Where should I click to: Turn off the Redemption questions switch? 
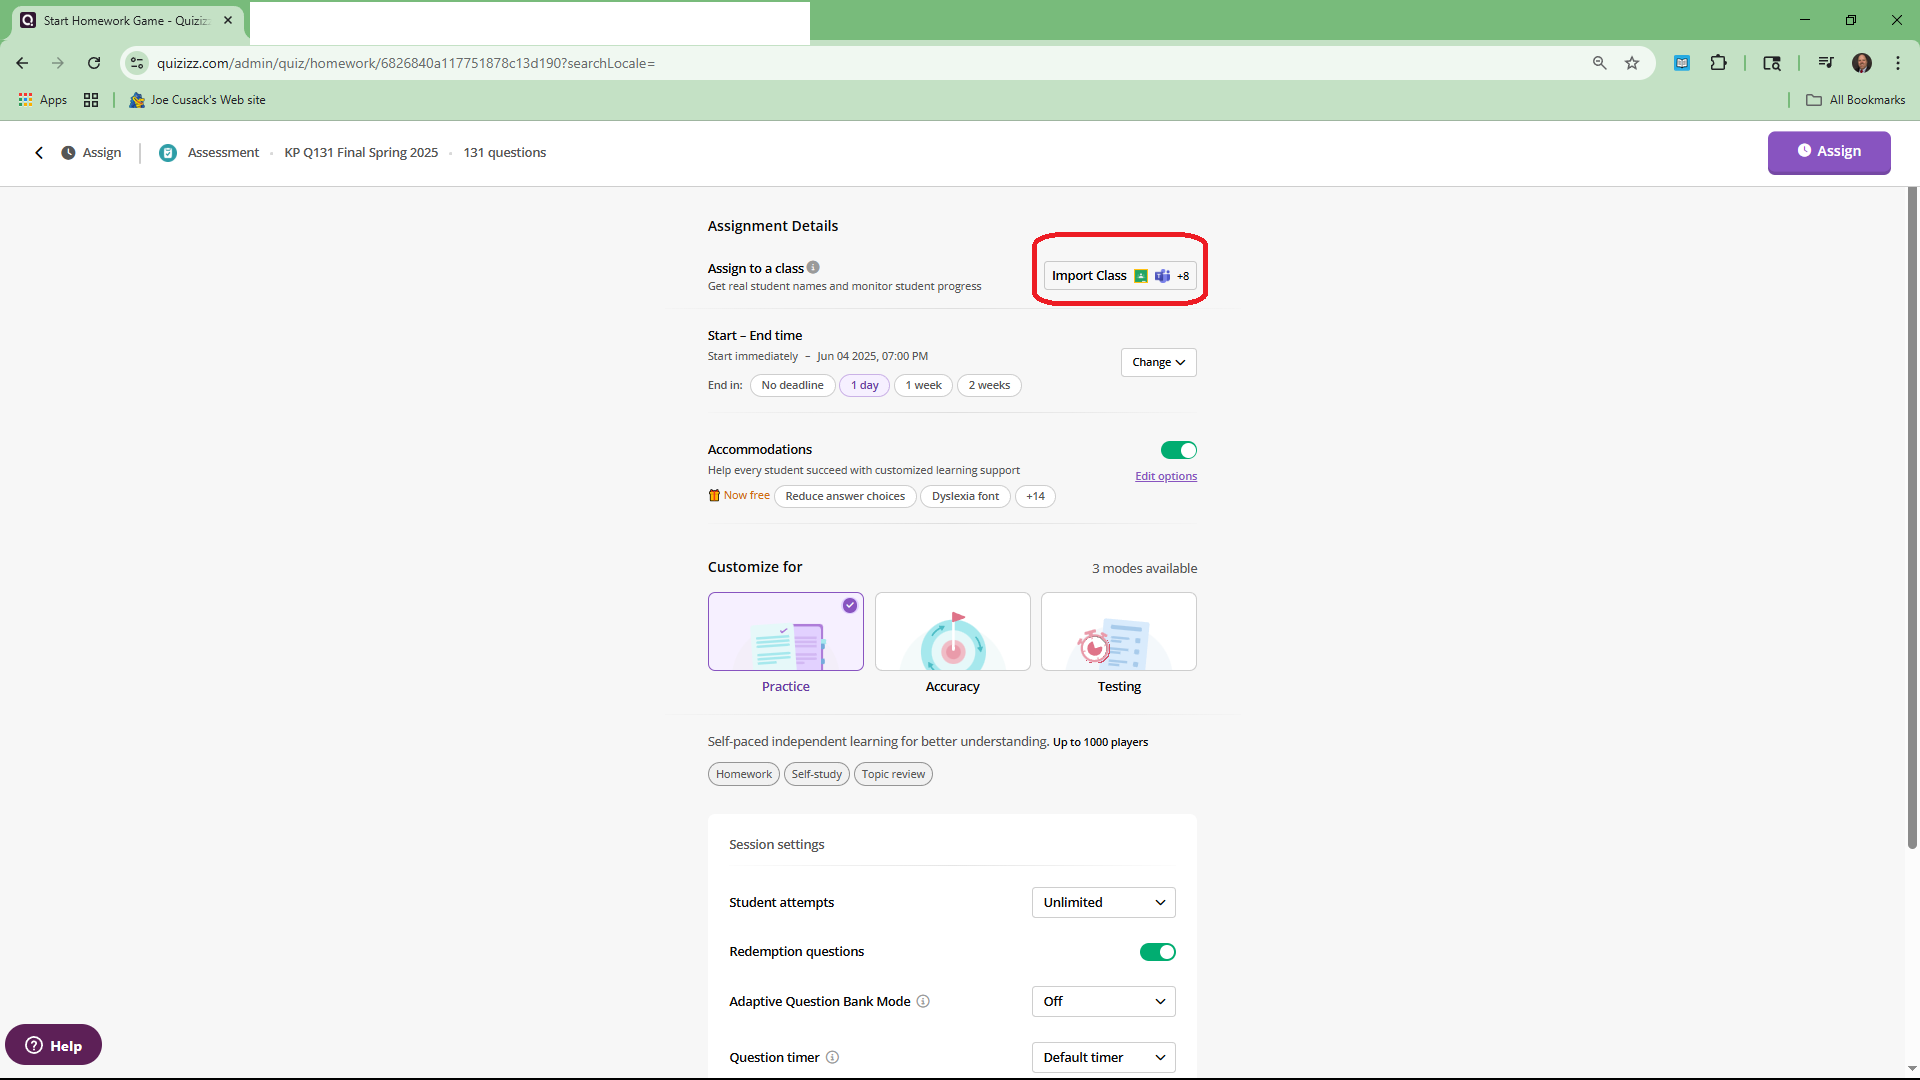(1157, 952)
